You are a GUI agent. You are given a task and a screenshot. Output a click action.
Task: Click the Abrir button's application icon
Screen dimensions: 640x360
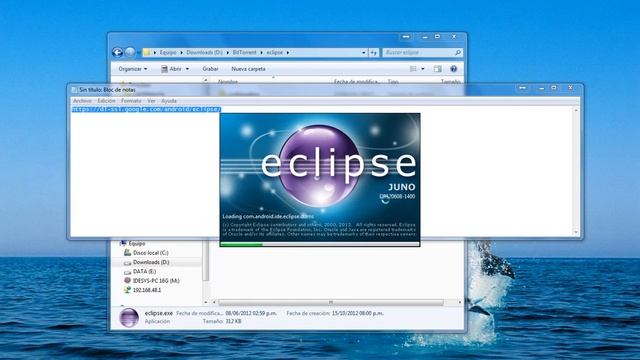point(164,69)
